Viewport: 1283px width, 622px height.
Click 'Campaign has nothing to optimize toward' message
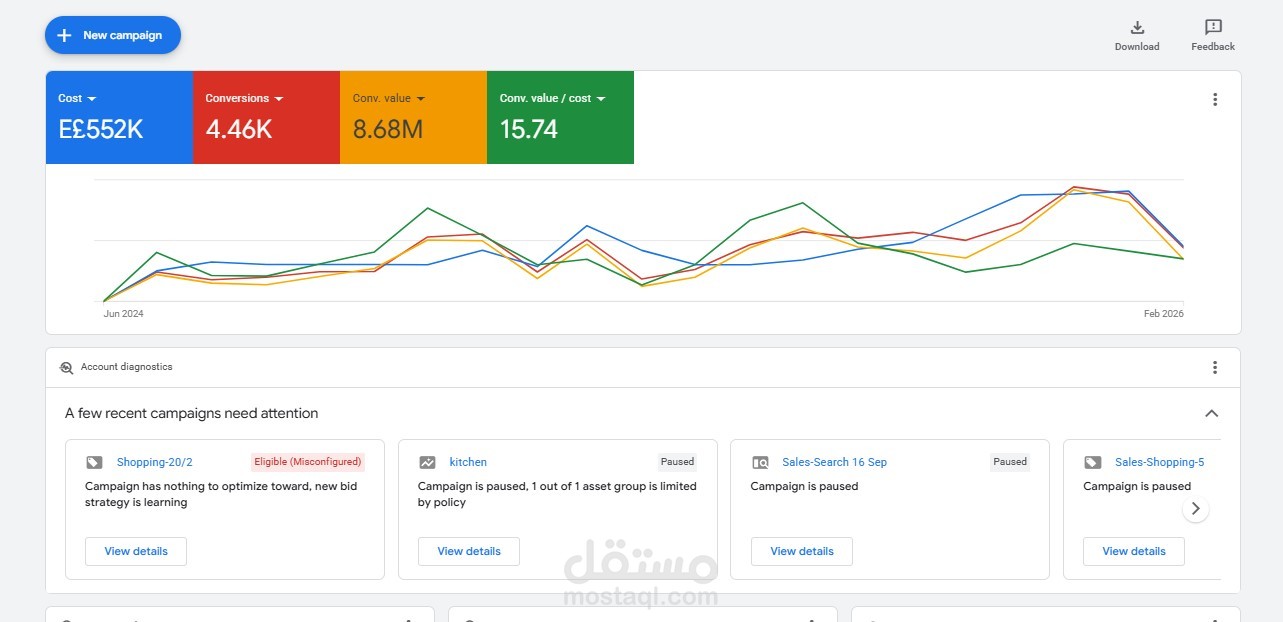221,494
